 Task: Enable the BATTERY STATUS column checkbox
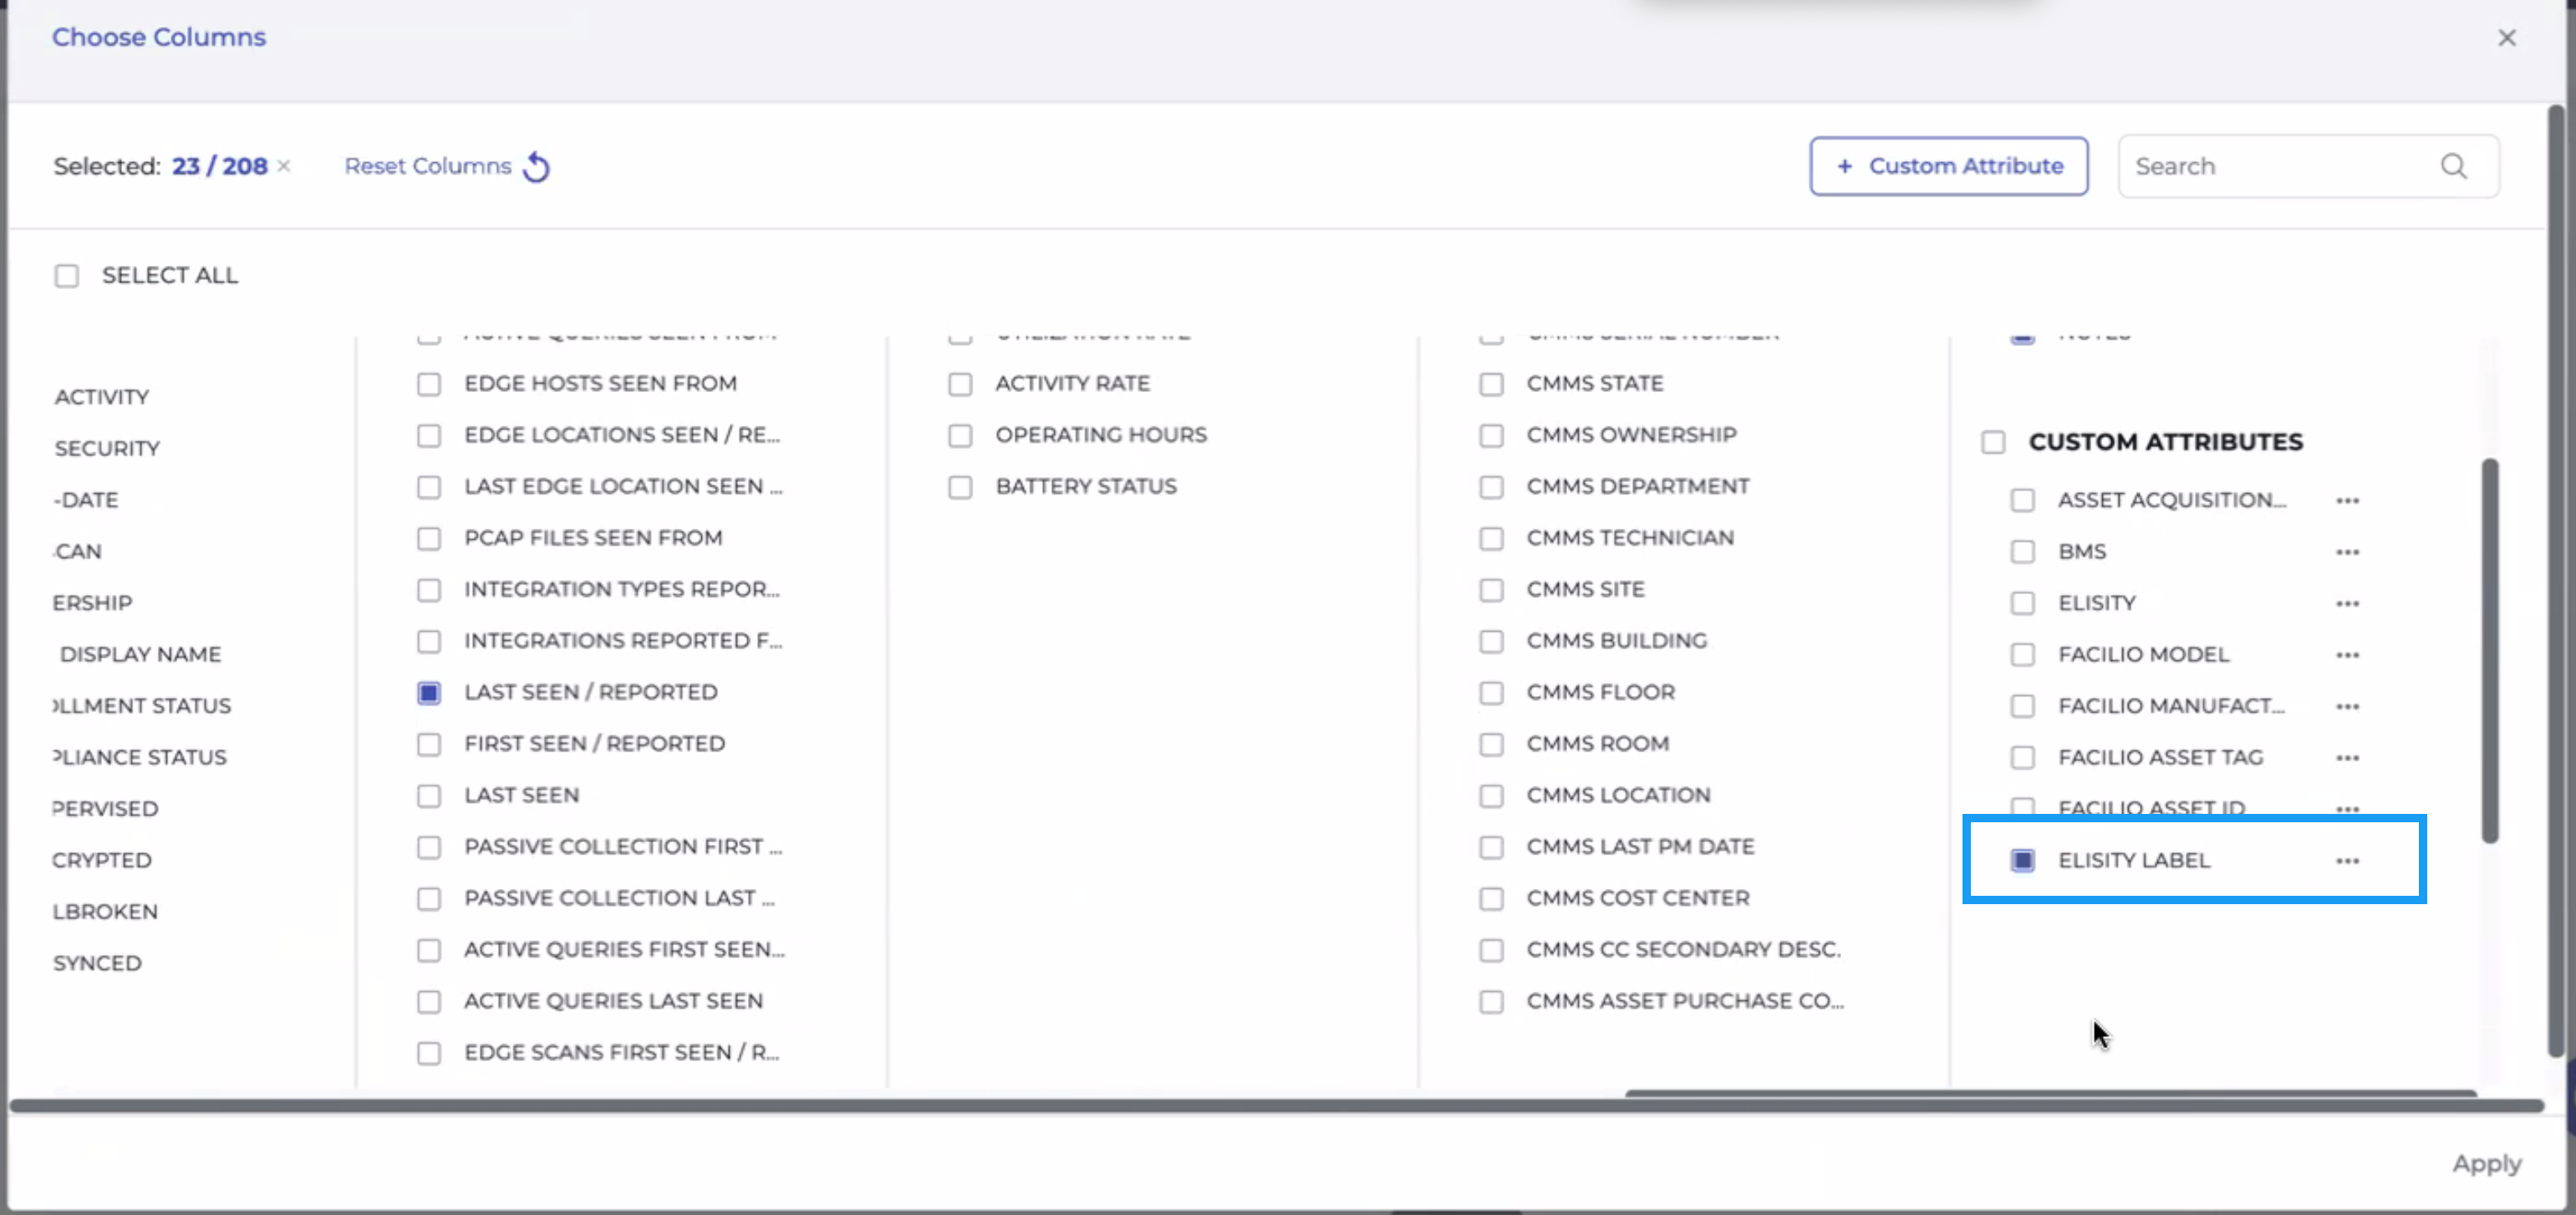960,487
